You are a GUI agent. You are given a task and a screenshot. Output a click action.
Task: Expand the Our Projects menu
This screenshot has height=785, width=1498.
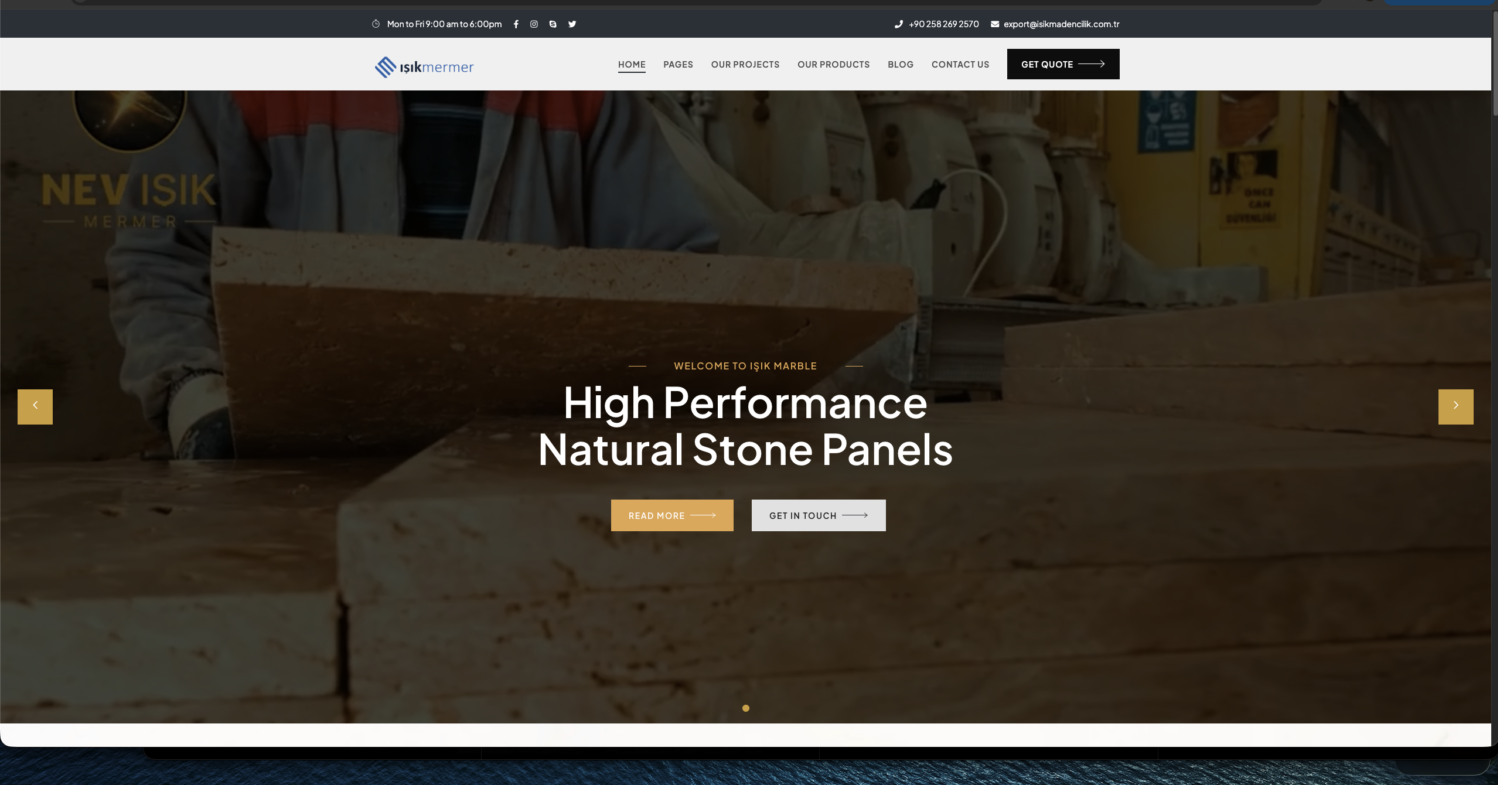tap(745, 64)
